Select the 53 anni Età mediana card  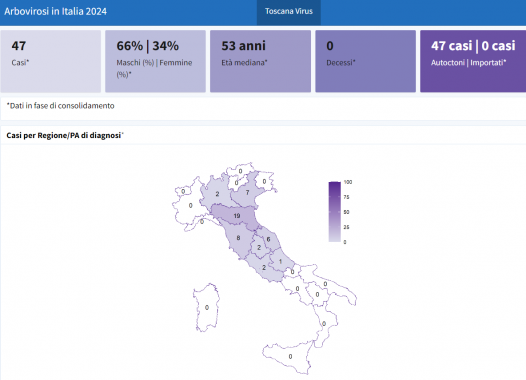click(260, 61)
